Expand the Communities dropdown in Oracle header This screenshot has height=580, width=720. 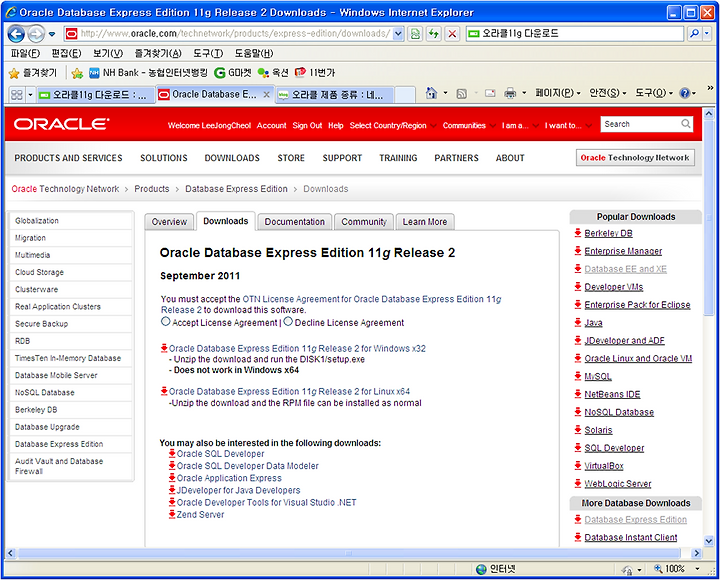[x=468, y=125]
